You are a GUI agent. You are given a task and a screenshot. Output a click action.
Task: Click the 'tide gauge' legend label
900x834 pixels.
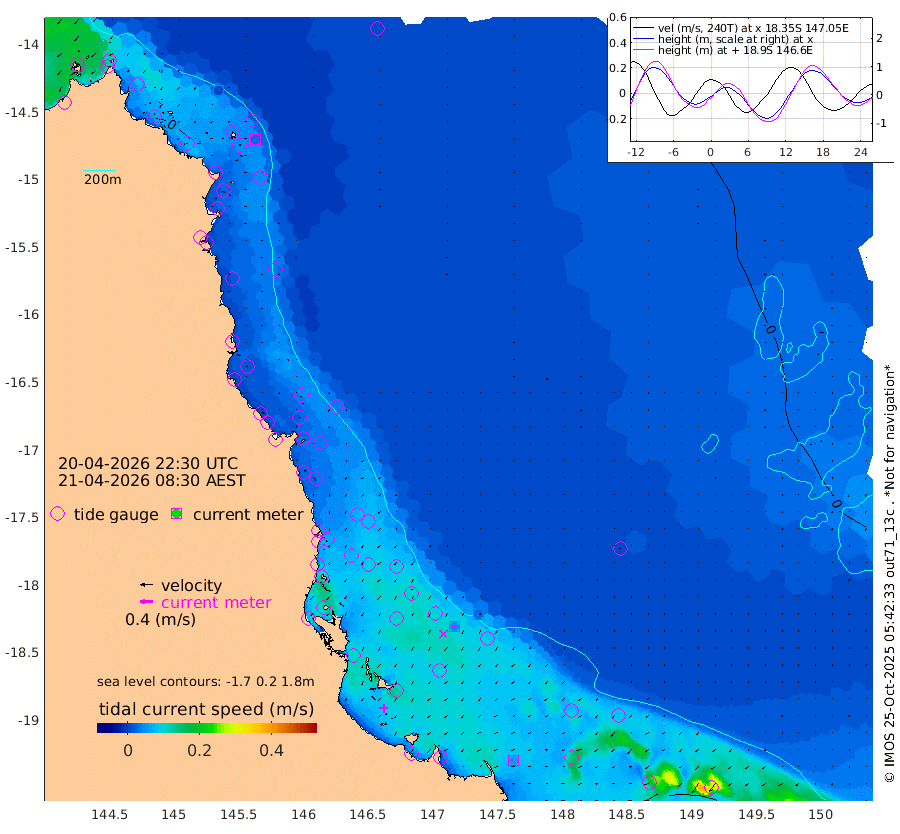(116, 515)
